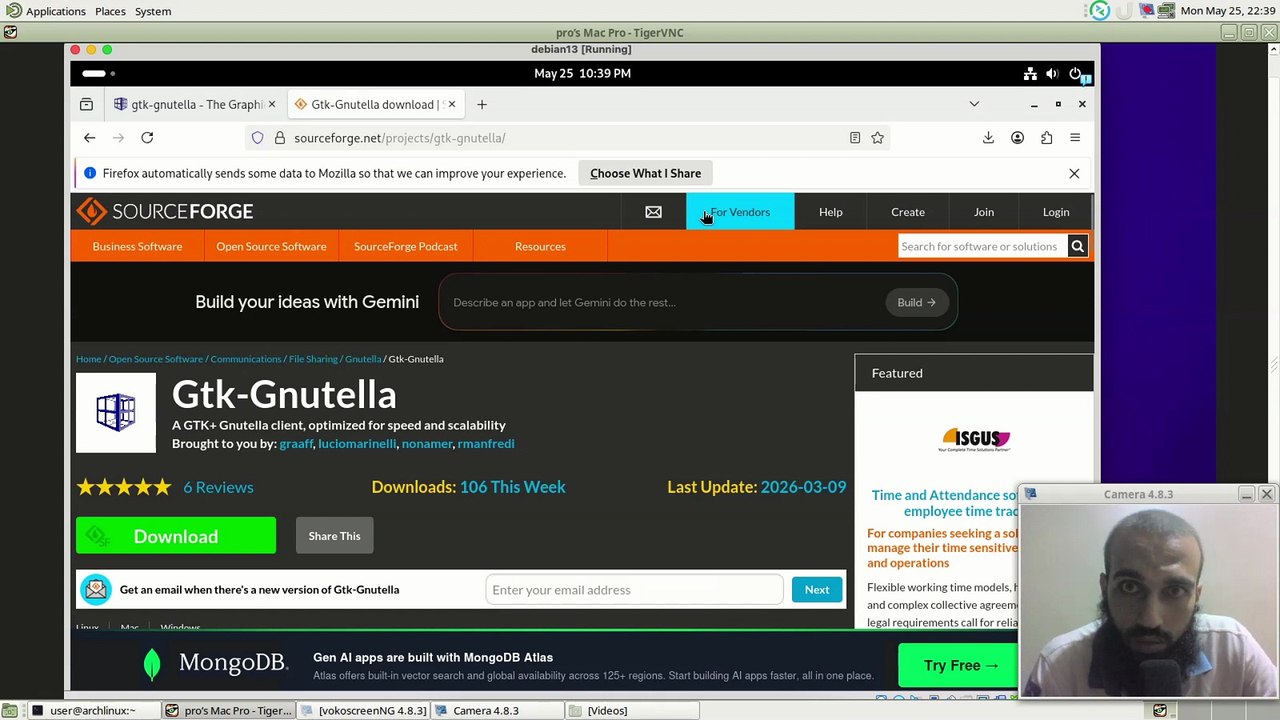Viewport: 1280px width, 720px height.
Task: Click the SourceForge envelope mail icon
Action: [x=653, y=212]
